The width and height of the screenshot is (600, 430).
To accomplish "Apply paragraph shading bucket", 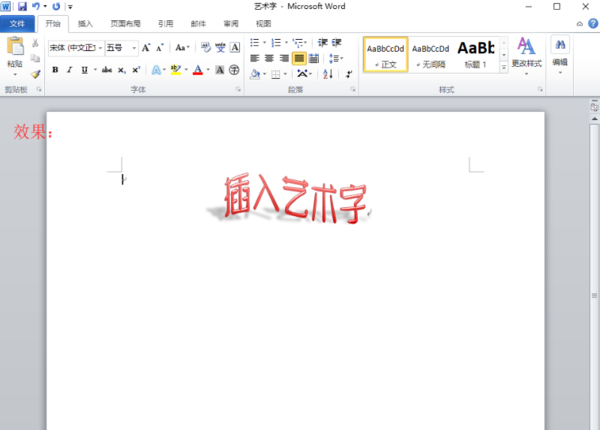I will [x=255, y=74].
